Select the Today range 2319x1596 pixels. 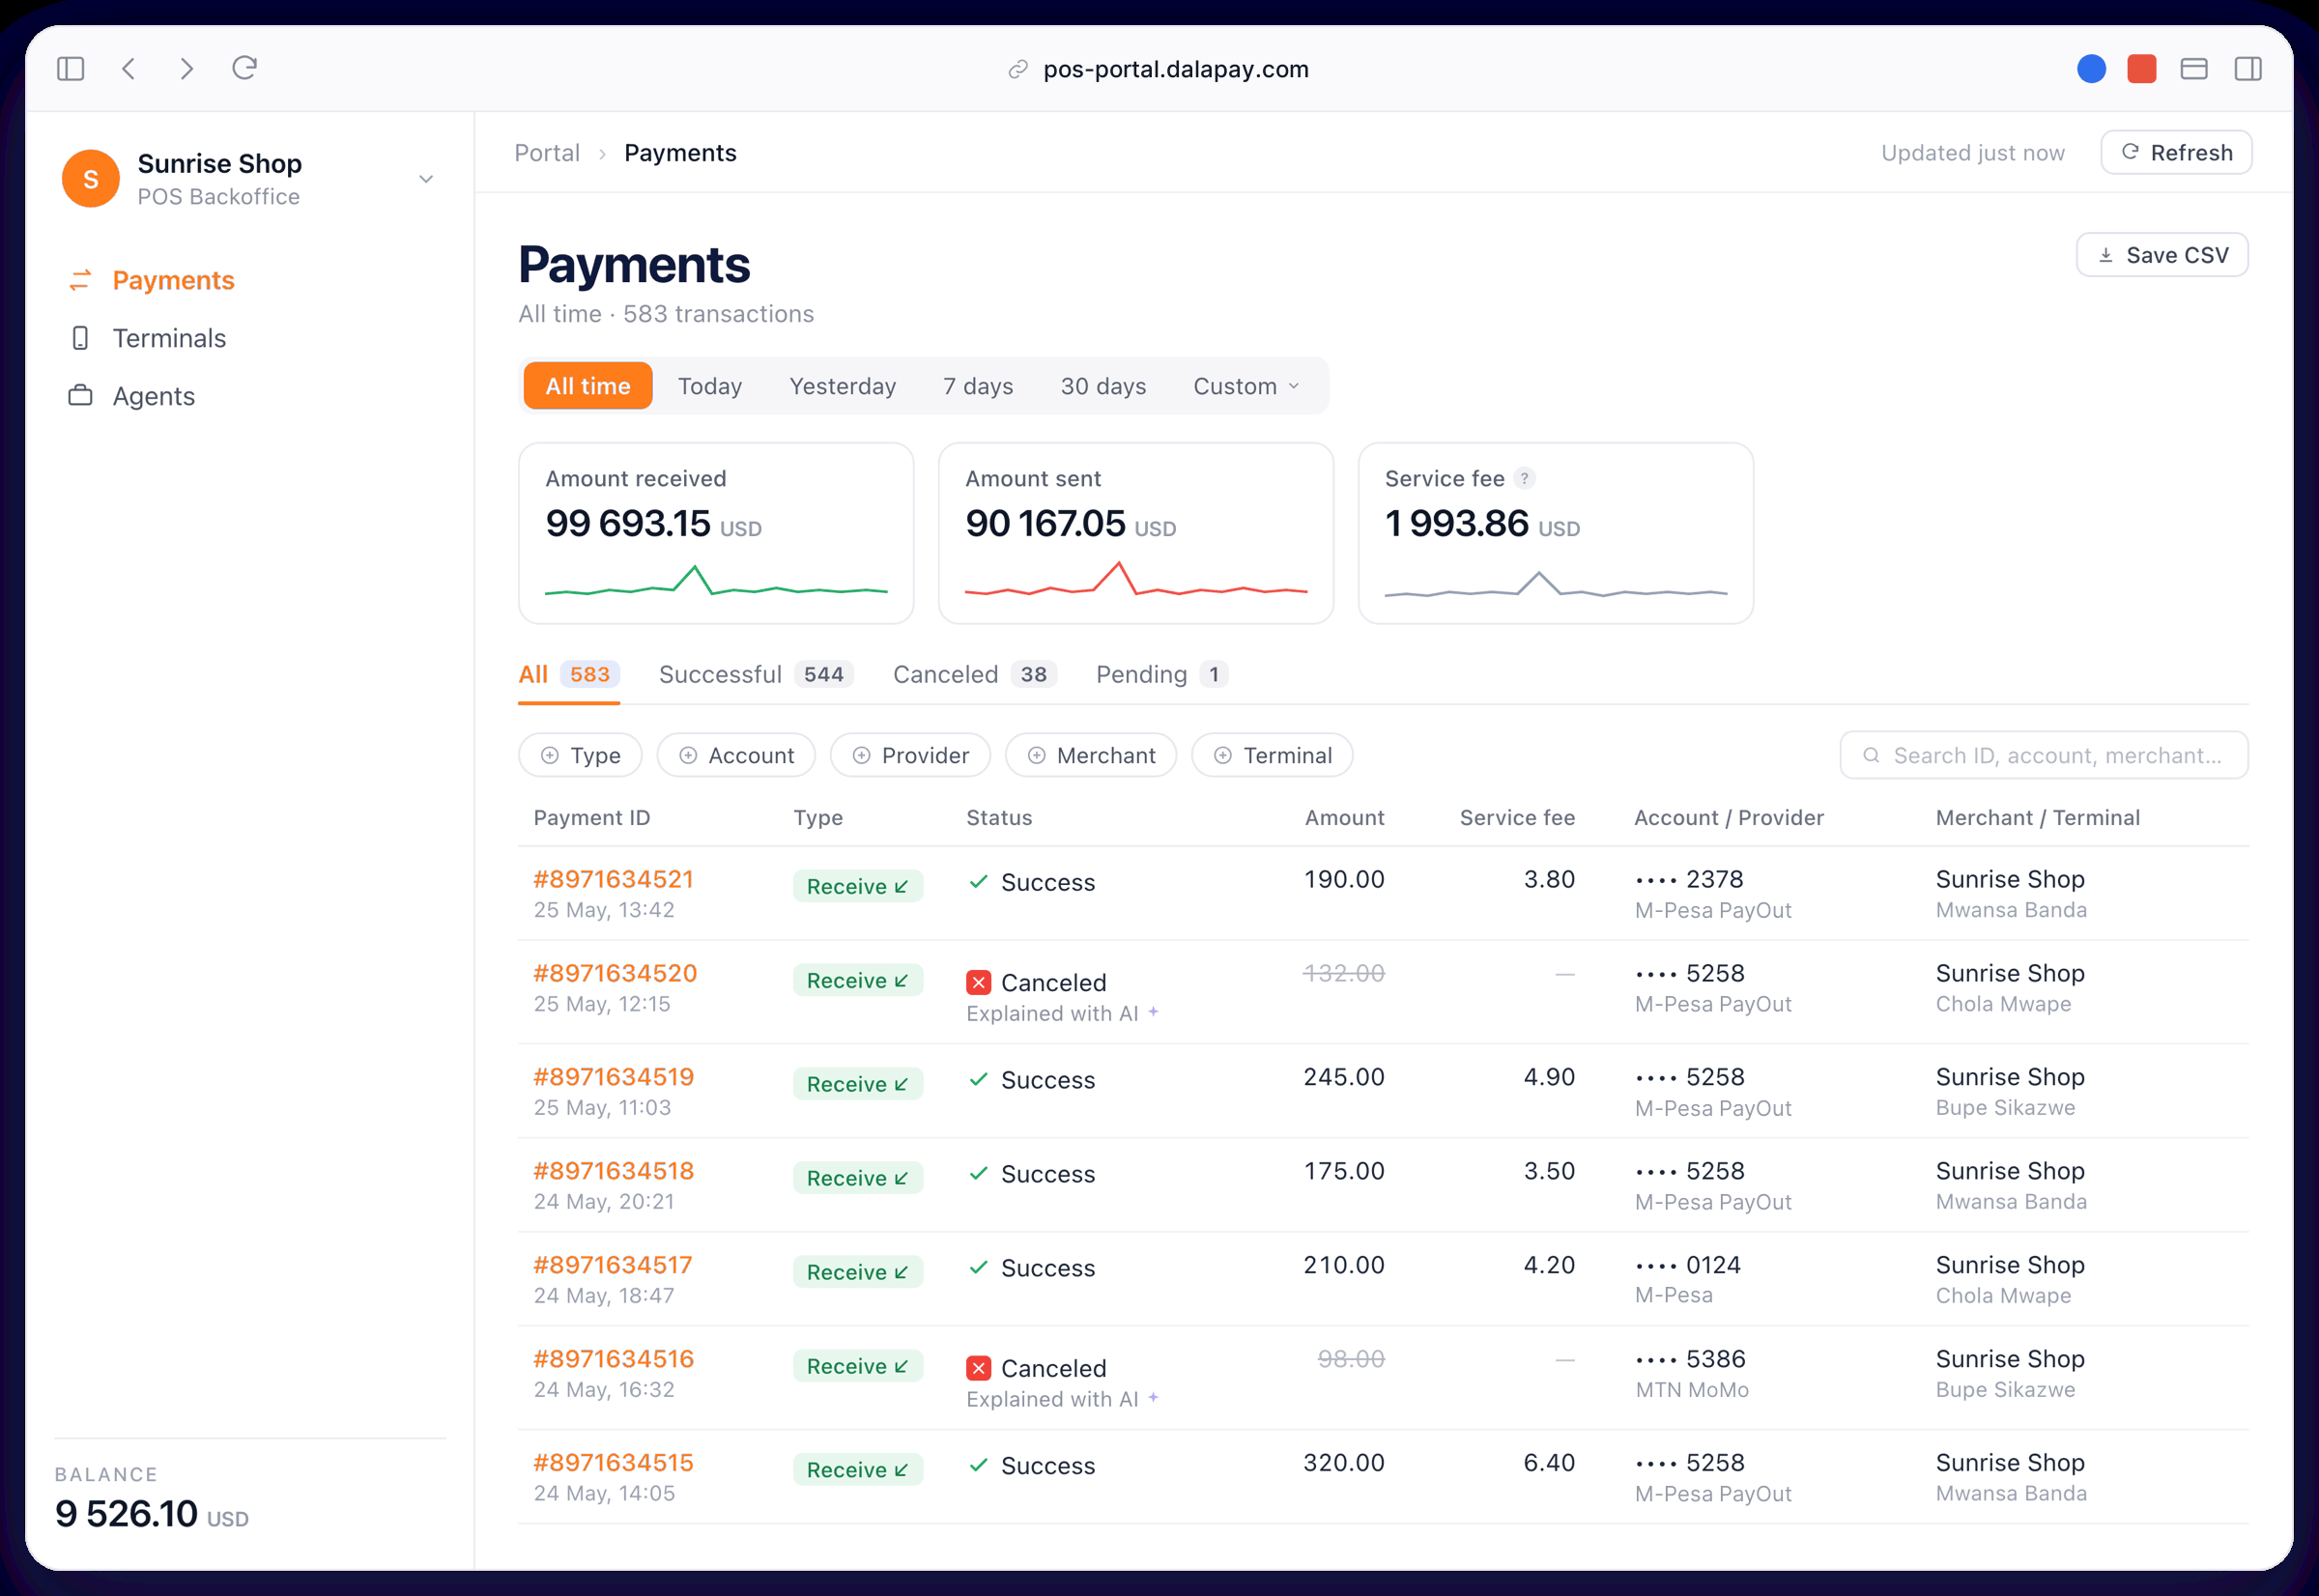710,386
